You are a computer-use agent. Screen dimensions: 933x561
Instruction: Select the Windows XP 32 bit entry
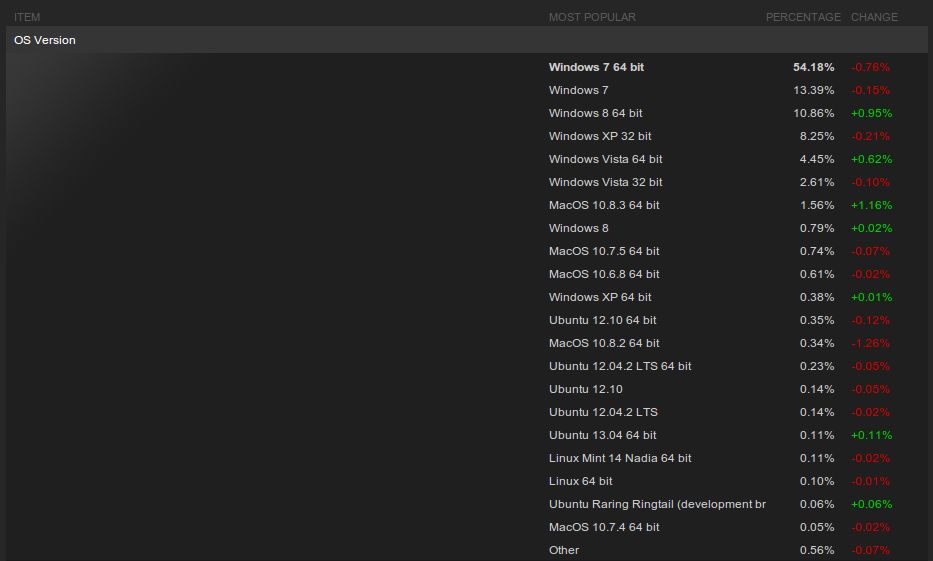tap(600, 136)
